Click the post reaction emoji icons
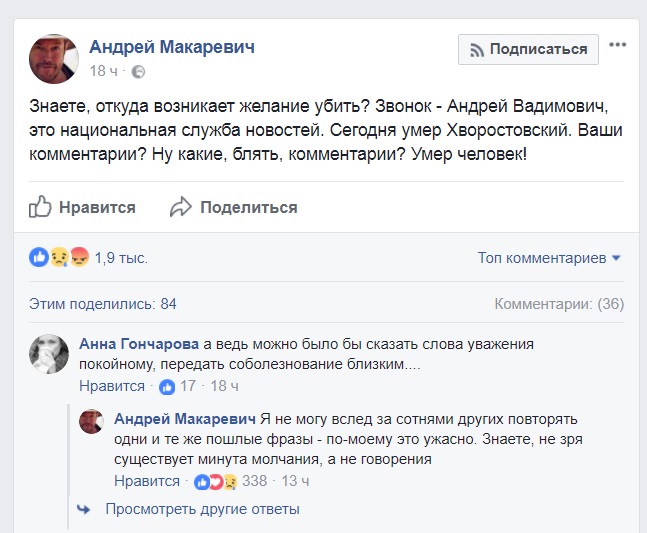Screen dimensions: 647x533 point(59,258)
